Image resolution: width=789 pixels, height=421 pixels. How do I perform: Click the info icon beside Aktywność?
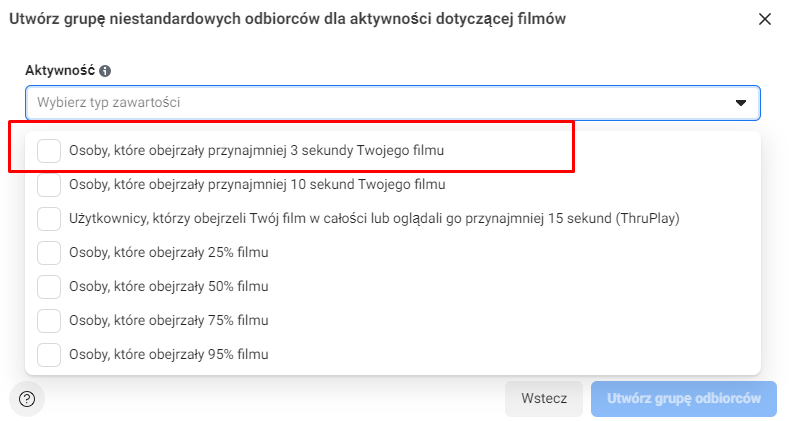coord(105,71)
